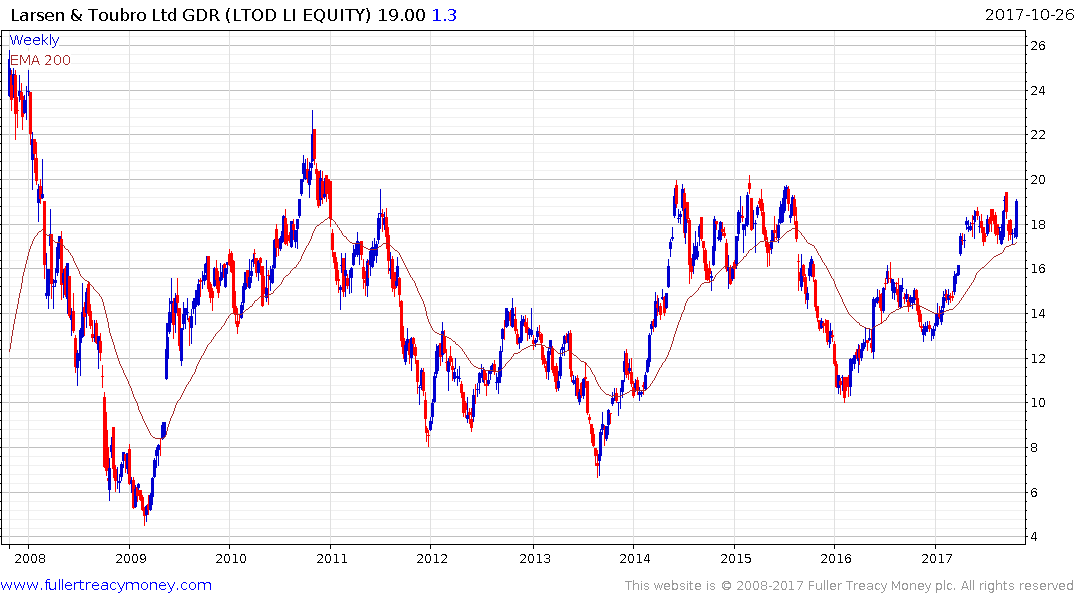Click the 14 price axis label
Screen dimensions: 1075x600
coord(1038,314)
